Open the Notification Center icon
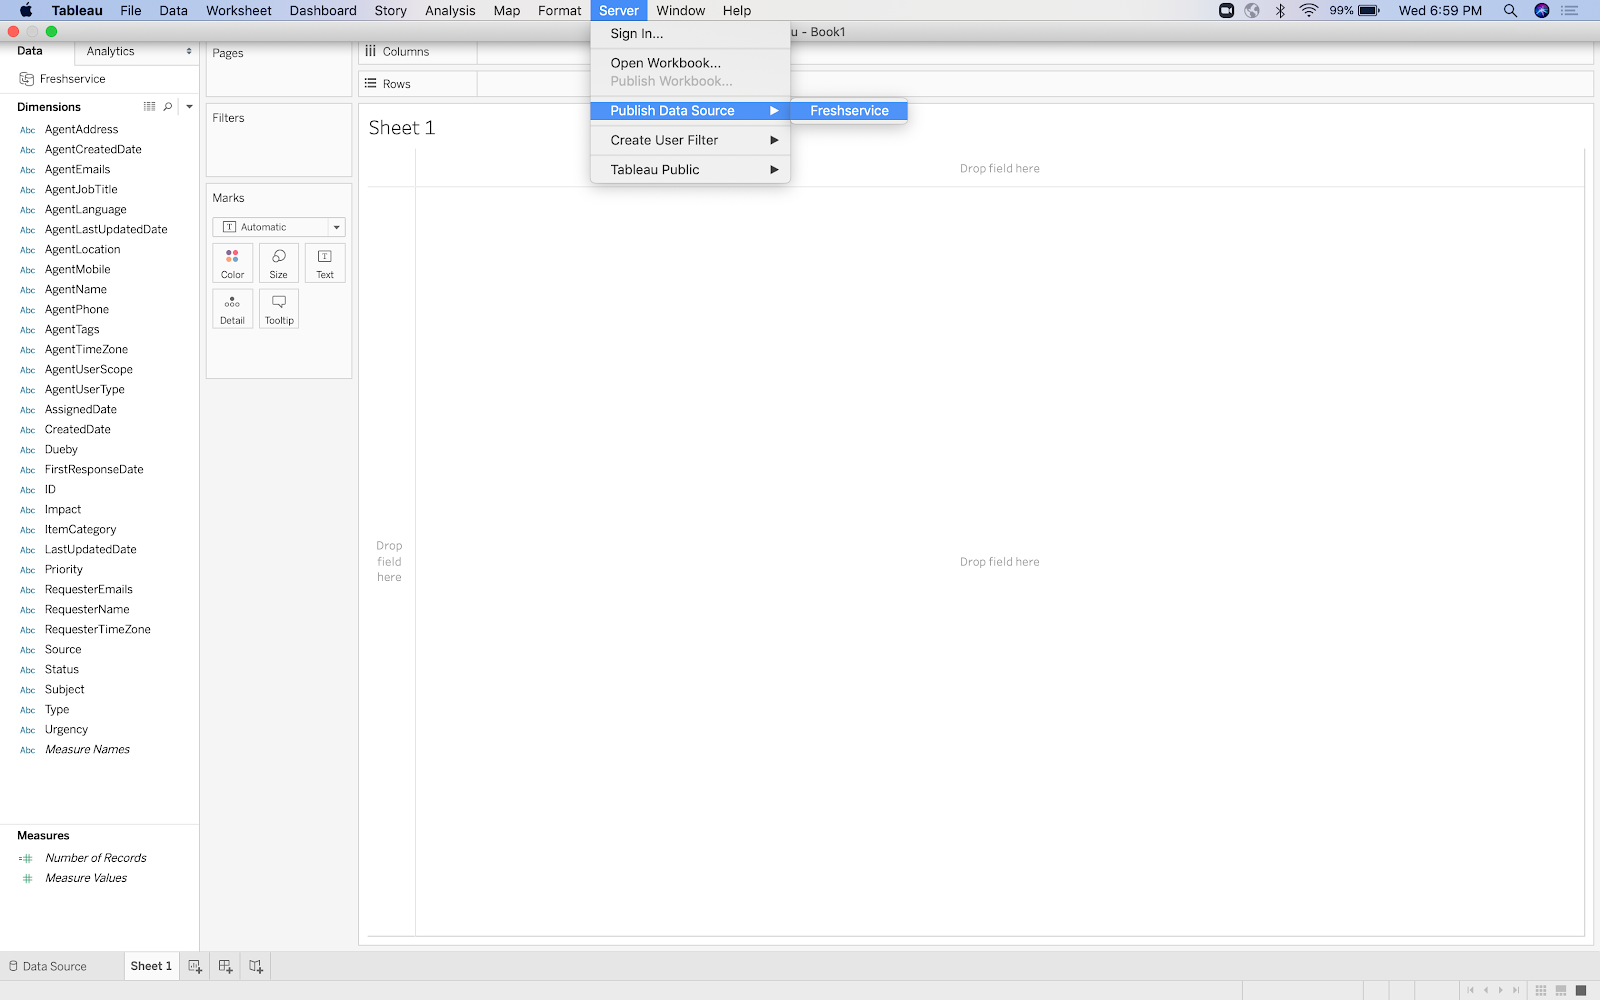1600x1000 pixels. (x=1570, y=10)
